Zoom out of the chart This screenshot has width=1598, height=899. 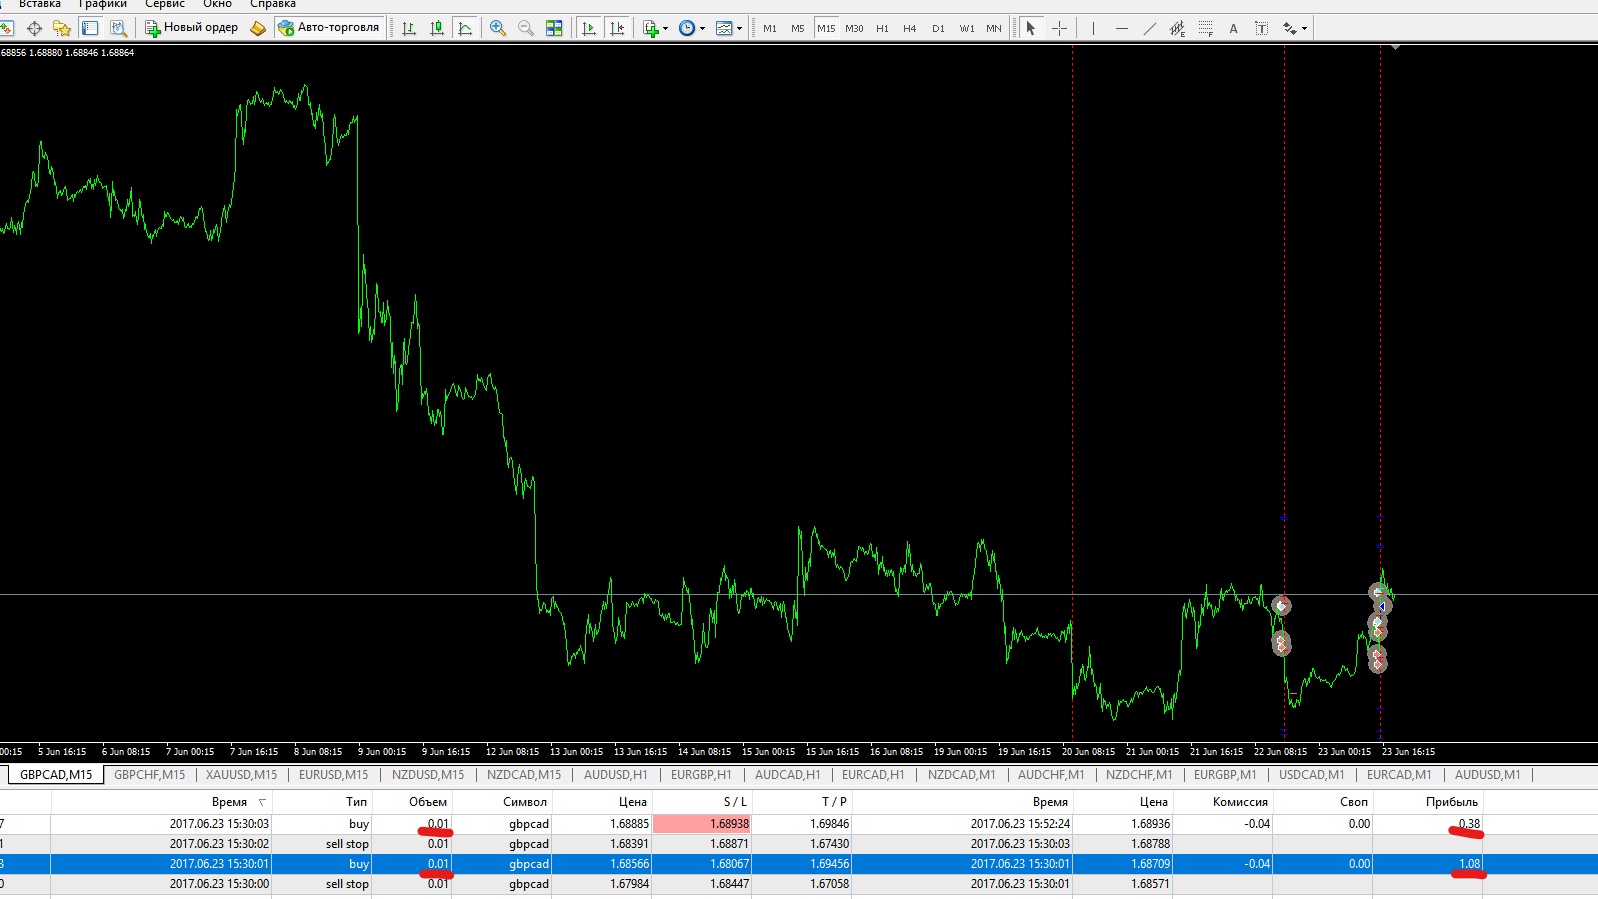526,28
